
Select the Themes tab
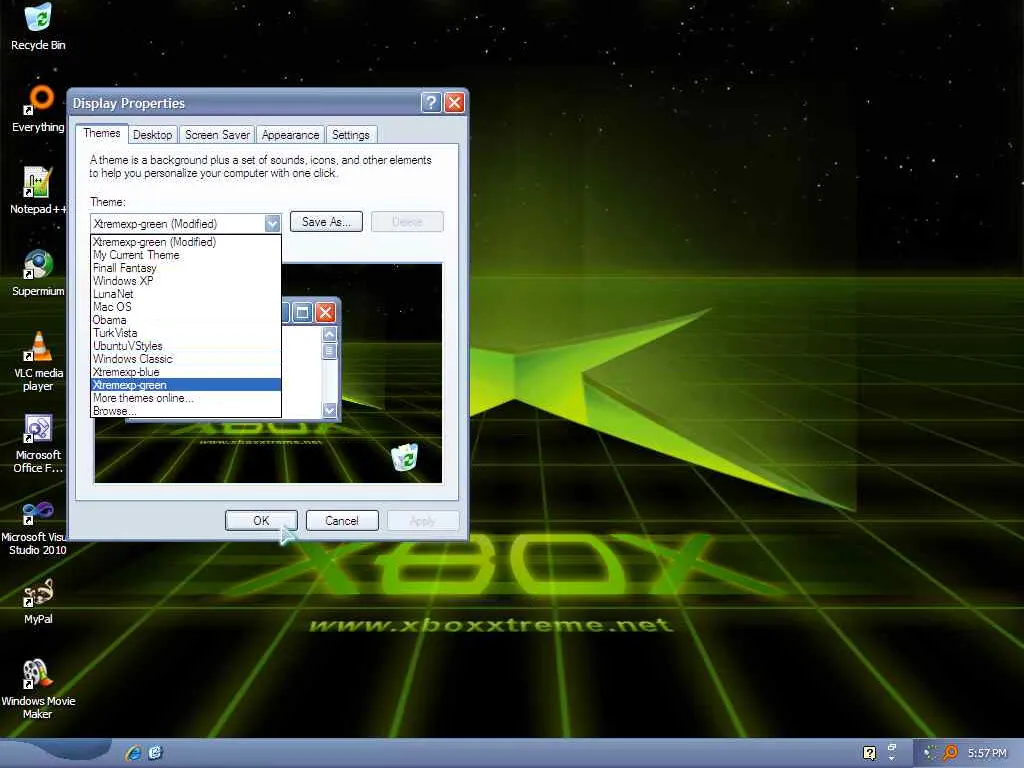[x=101, y=133]
